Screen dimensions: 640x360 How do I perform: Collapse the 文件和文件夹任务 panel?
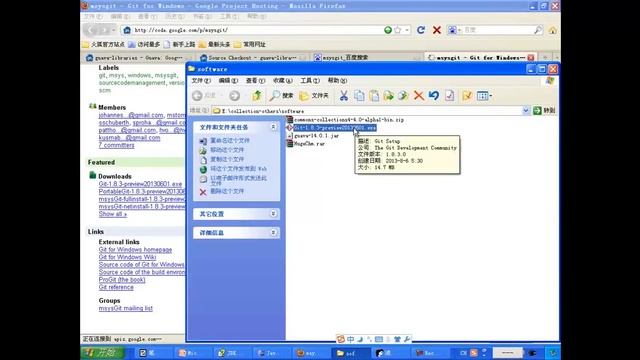pos(273,127)
